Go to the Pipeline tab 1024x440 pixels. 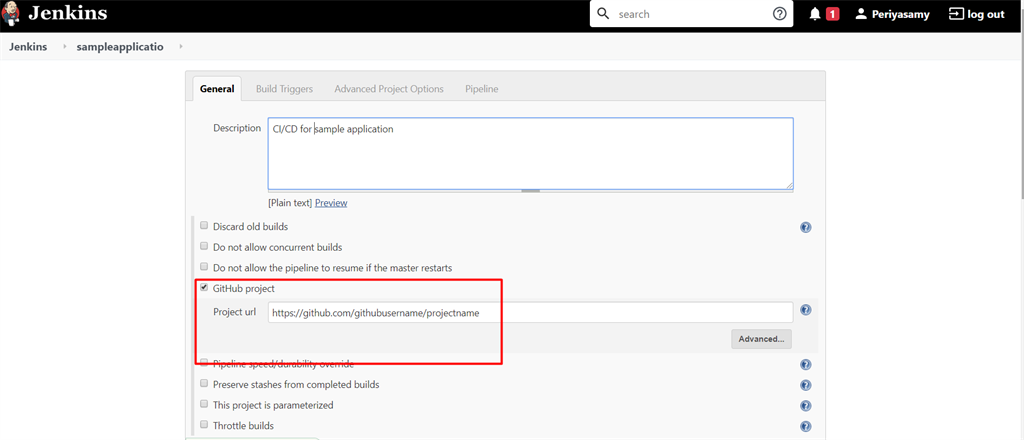point(481,89)
